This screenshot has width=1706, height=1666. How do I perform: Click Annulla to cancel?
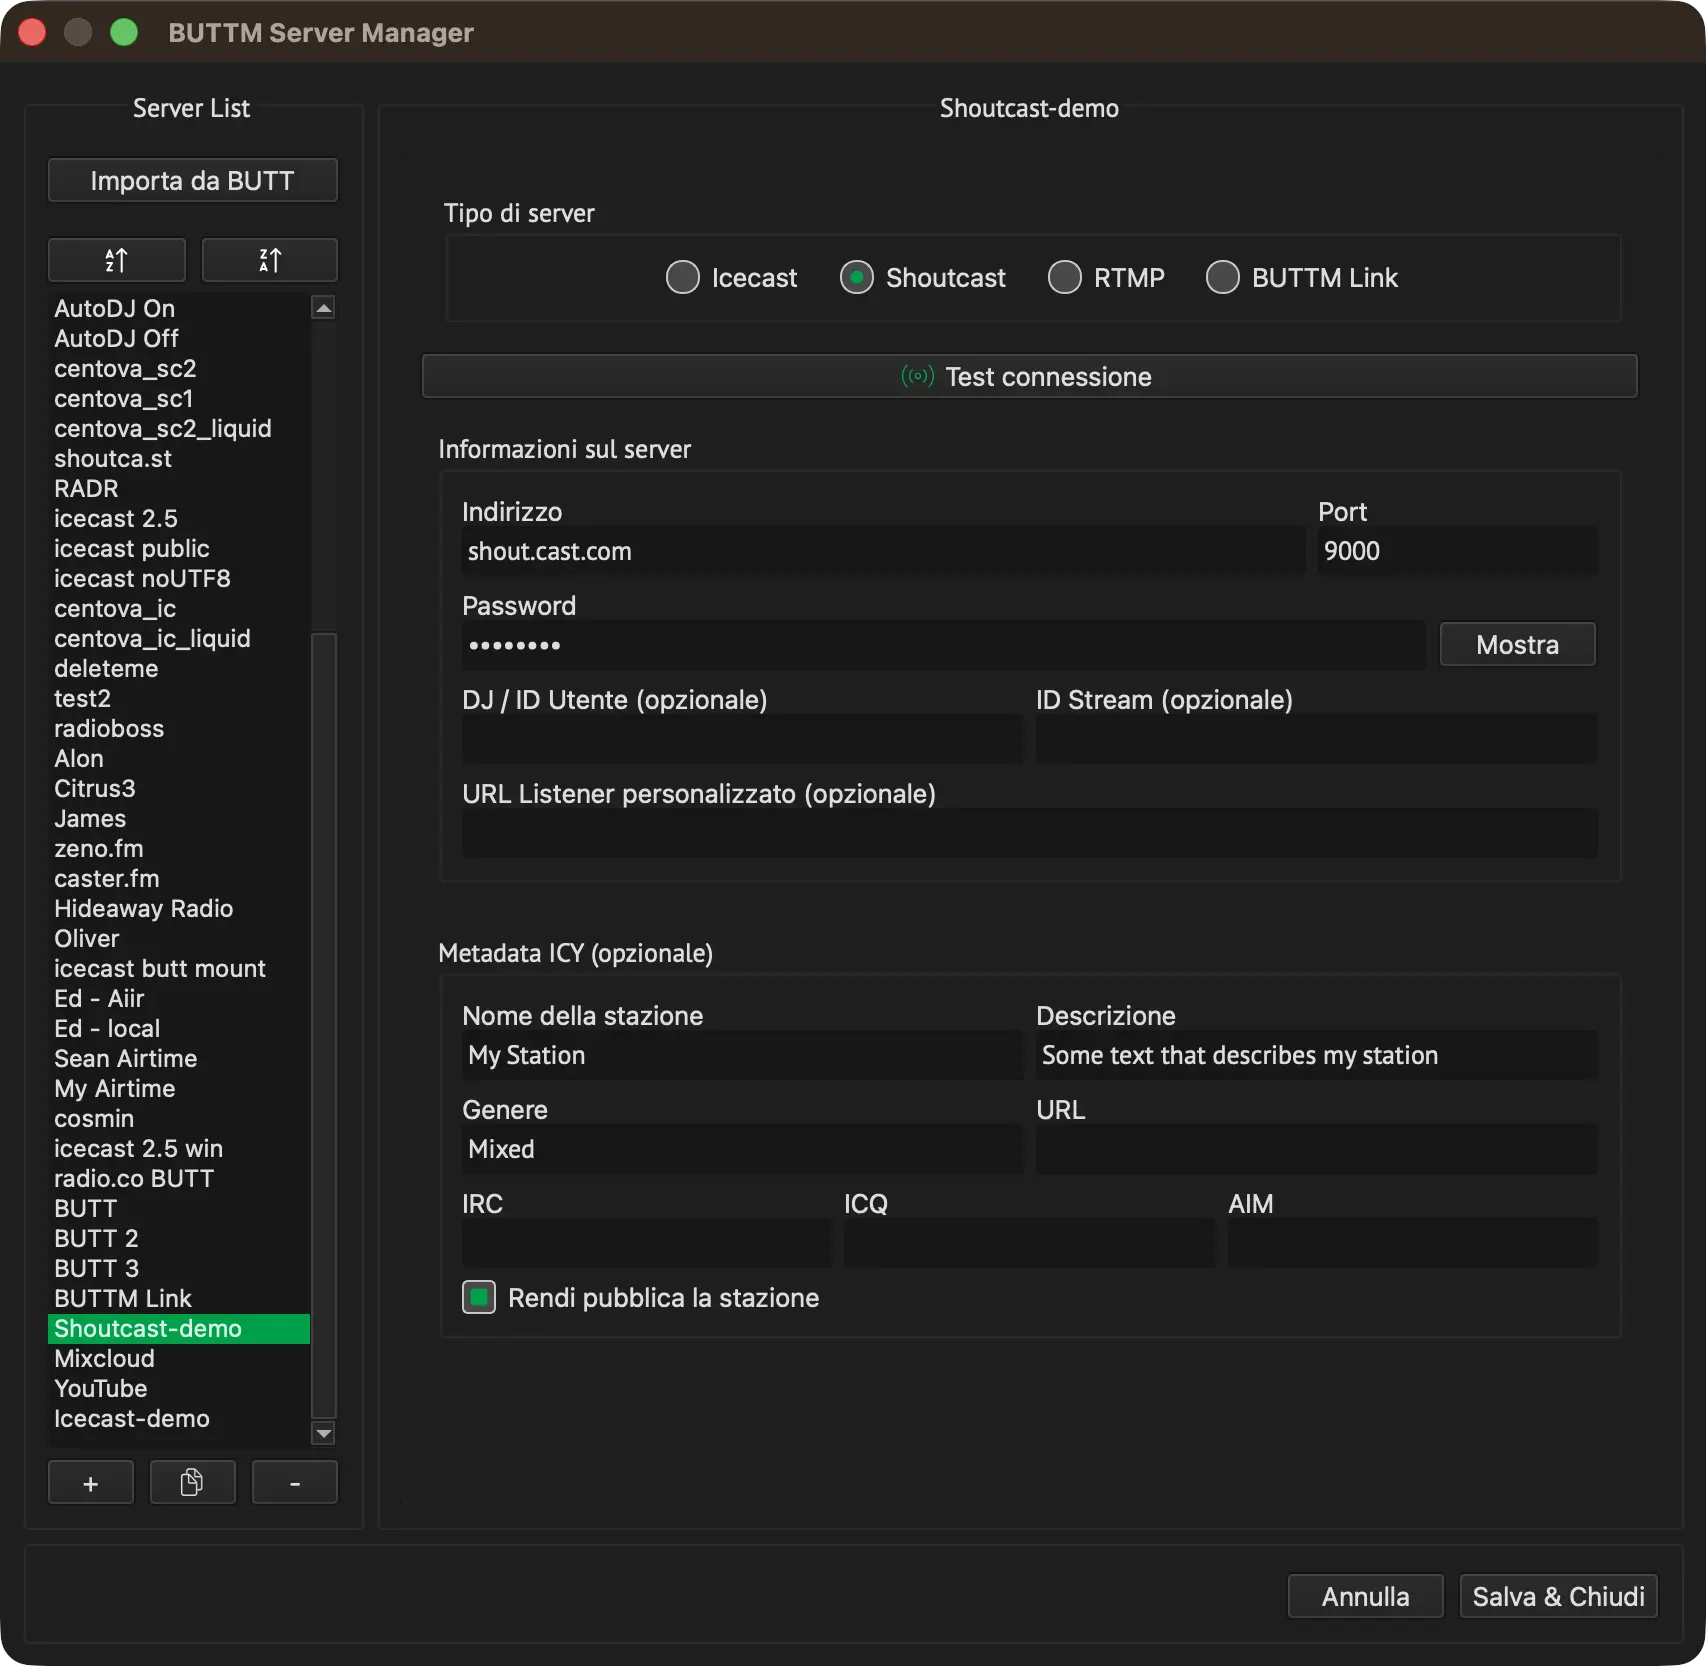1365,1596
